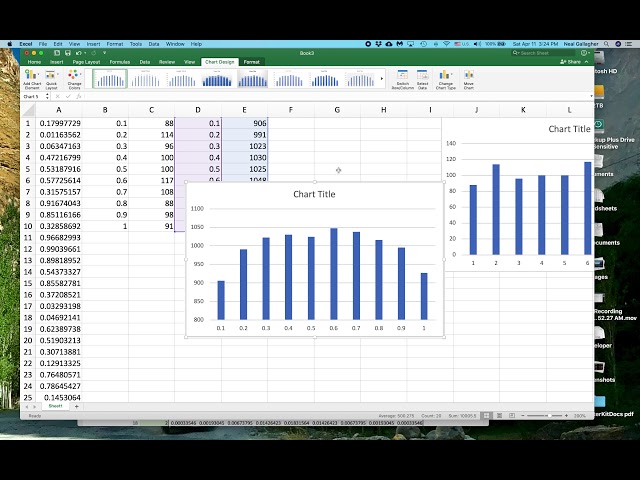Open the Tools menu in menu bar
The height and width of the screenshot is (480, 640).
(x=136, y=44)
